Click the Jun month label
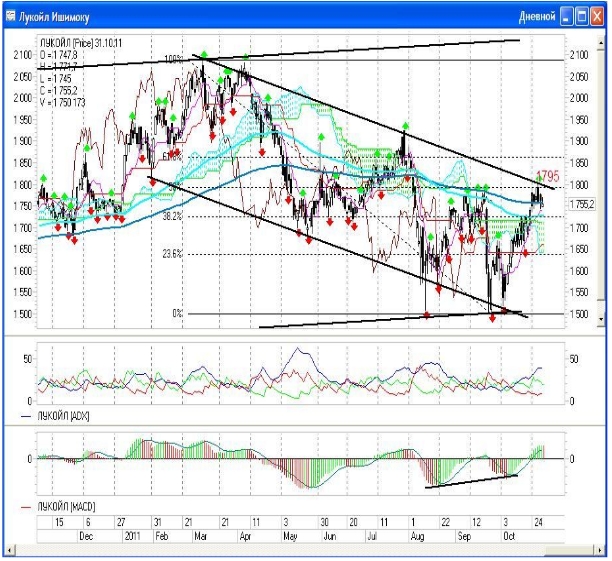 point(330,536)
